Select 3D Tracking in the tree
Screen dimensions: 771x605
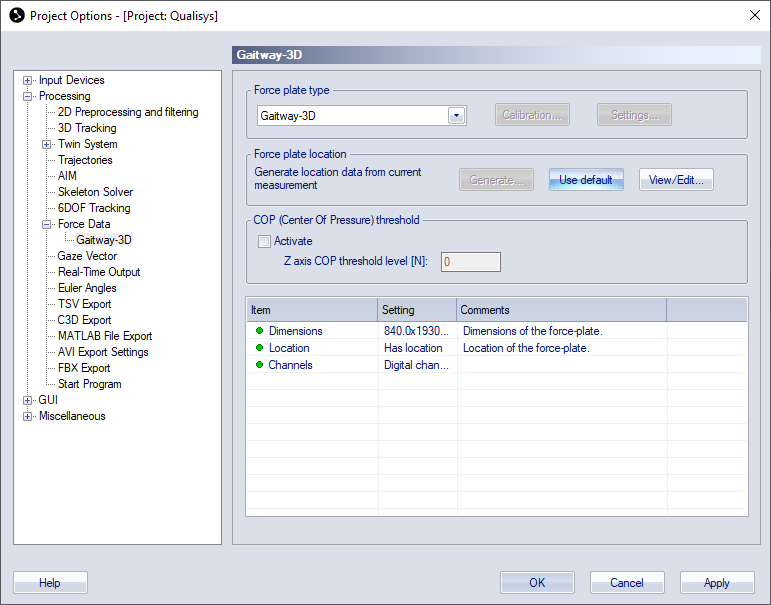pyautogui.click(x=87, y=128)
